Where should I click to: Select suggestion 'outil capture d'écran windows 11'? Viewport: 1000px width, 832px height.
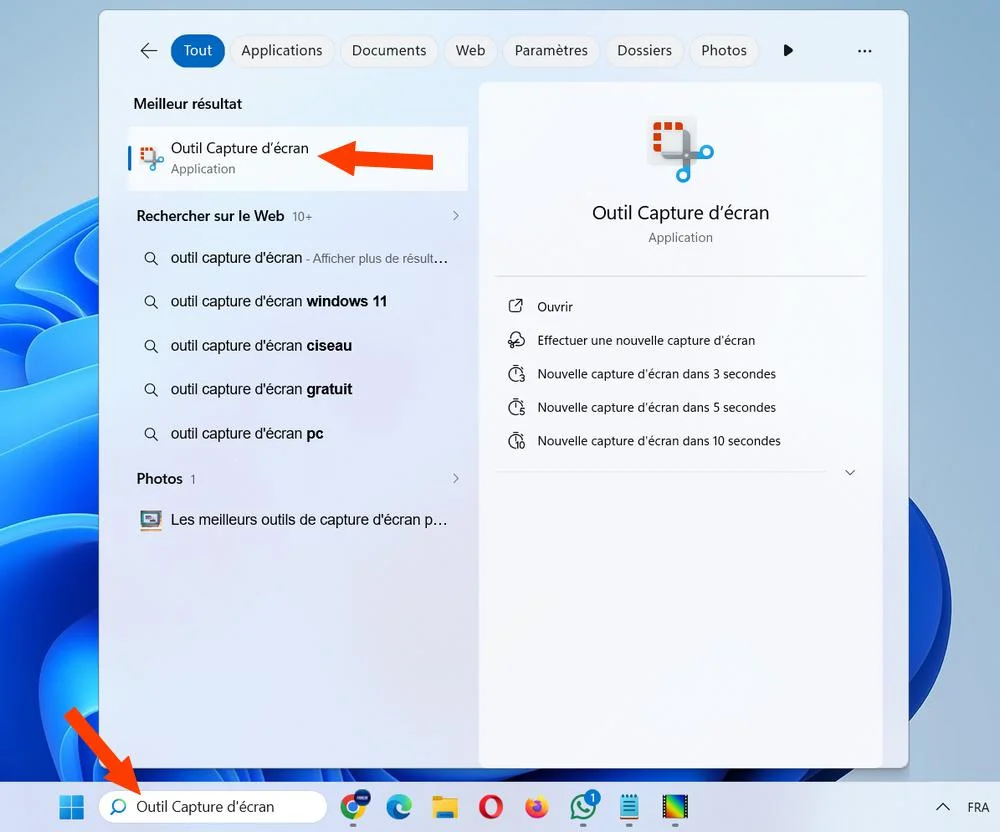[x=298, y=302]
